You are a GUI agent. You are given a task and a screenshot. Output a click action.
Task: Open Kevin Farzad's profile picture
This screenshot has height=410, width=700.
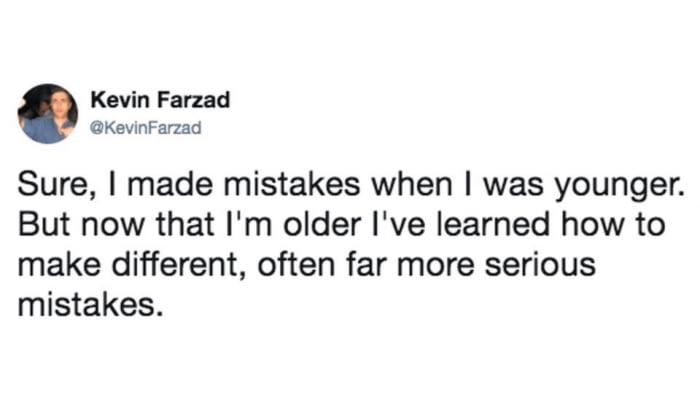pos(47,113)
